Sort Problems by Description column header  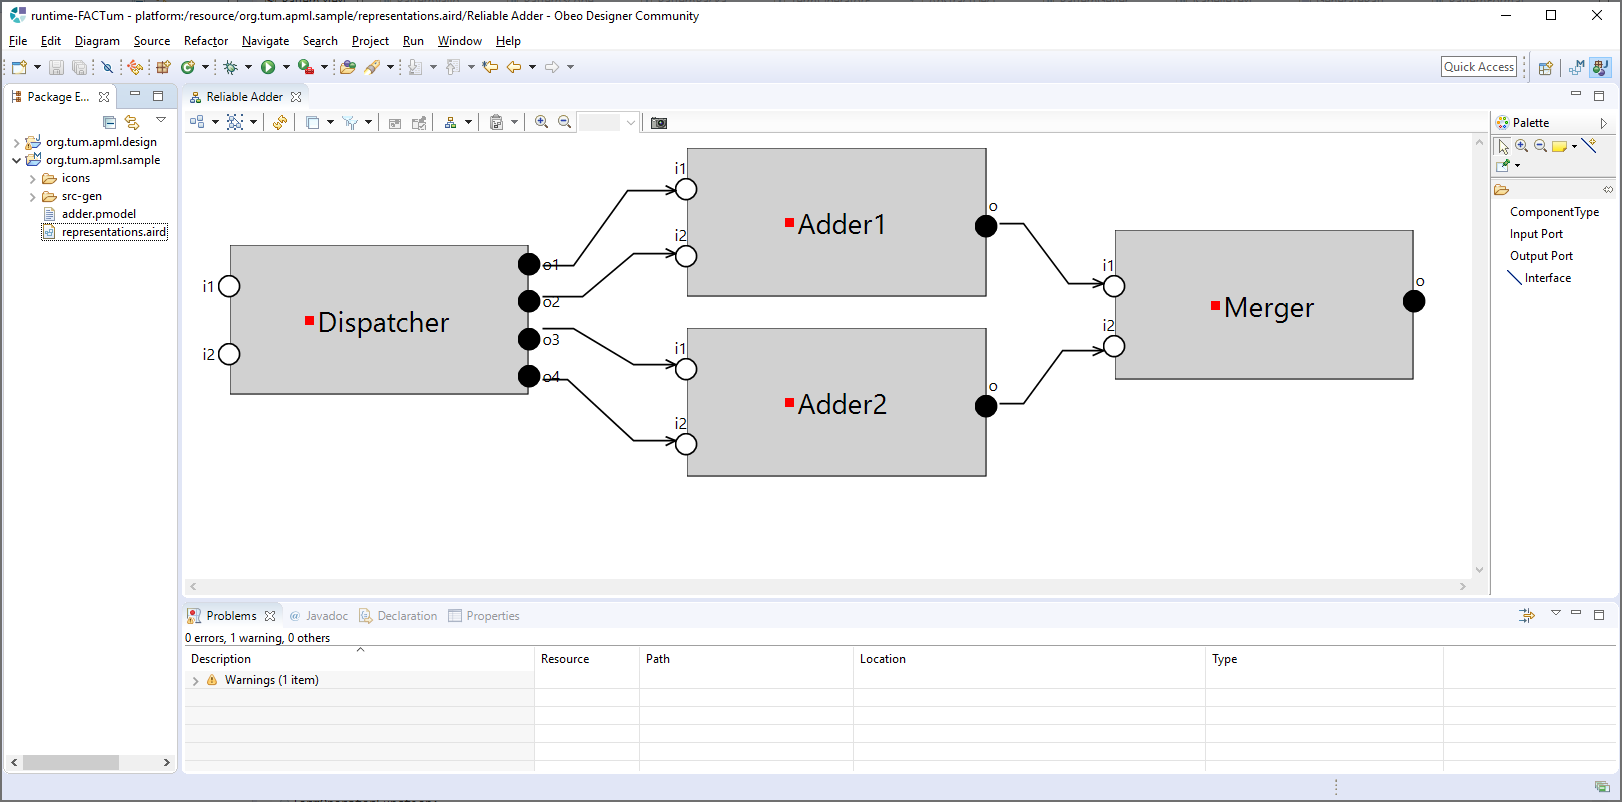click(x=360, y=659)
